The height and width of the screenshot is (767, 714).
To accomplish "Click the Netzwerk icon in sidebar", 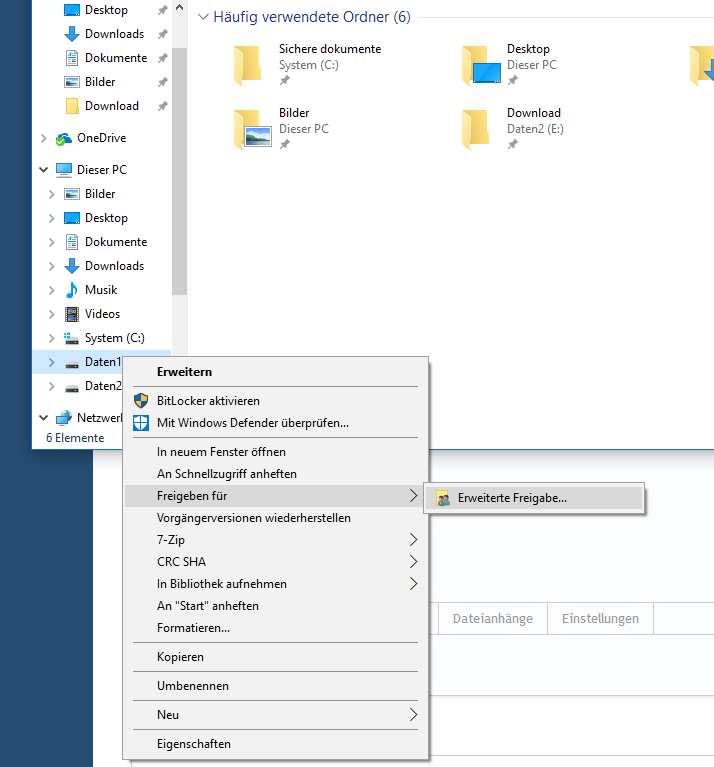I will coord(64,418).
